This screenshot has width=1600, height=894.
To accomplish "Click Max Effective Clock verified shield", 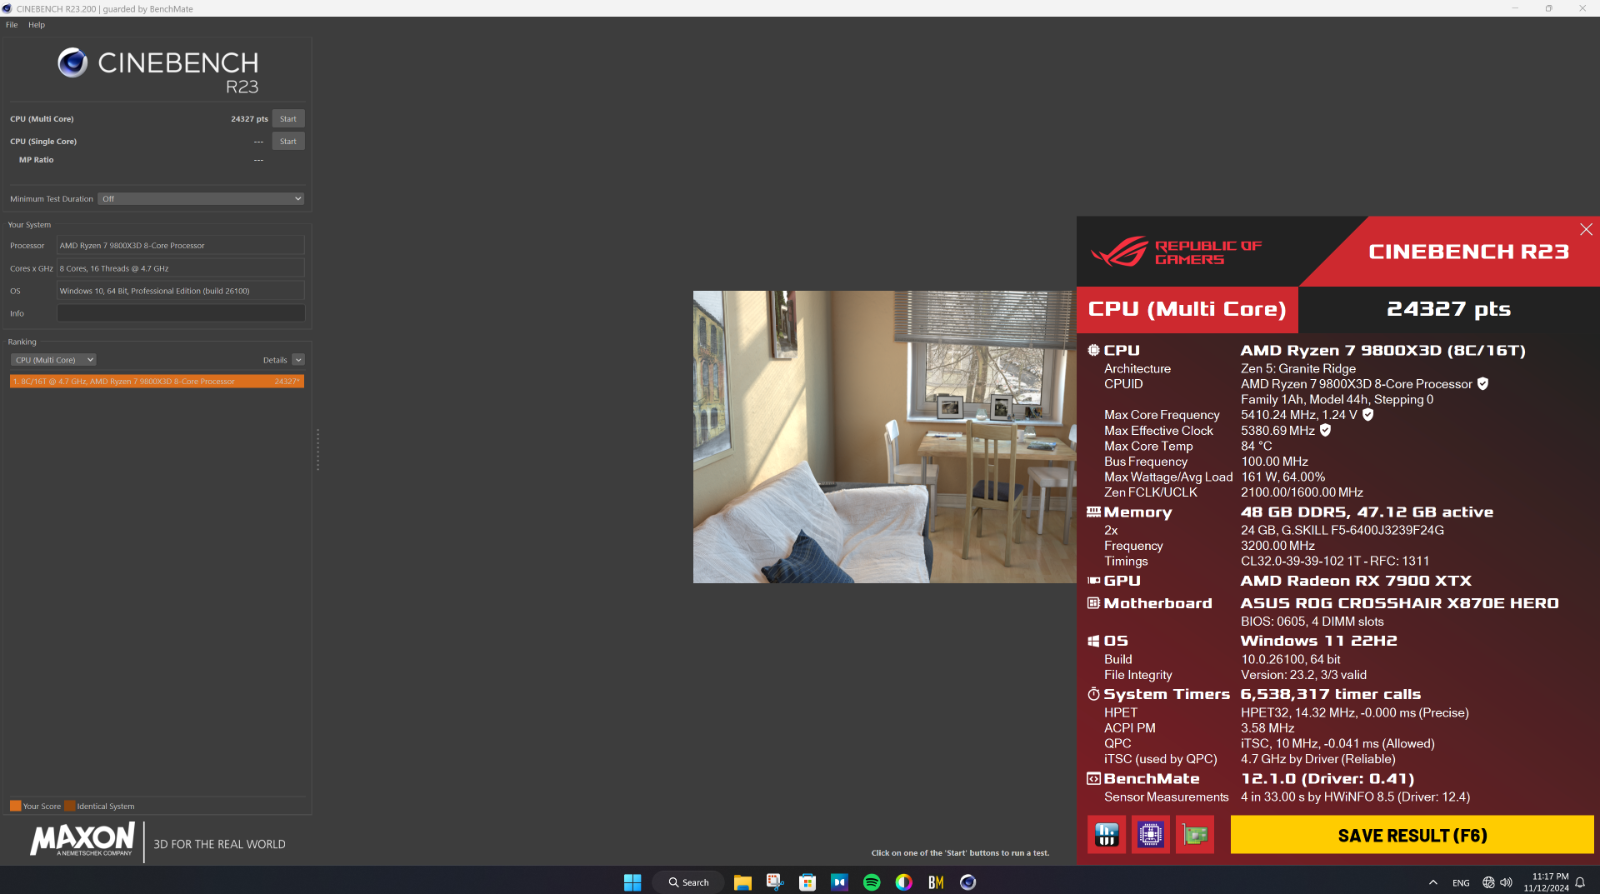I will [x=1325, y=431].
